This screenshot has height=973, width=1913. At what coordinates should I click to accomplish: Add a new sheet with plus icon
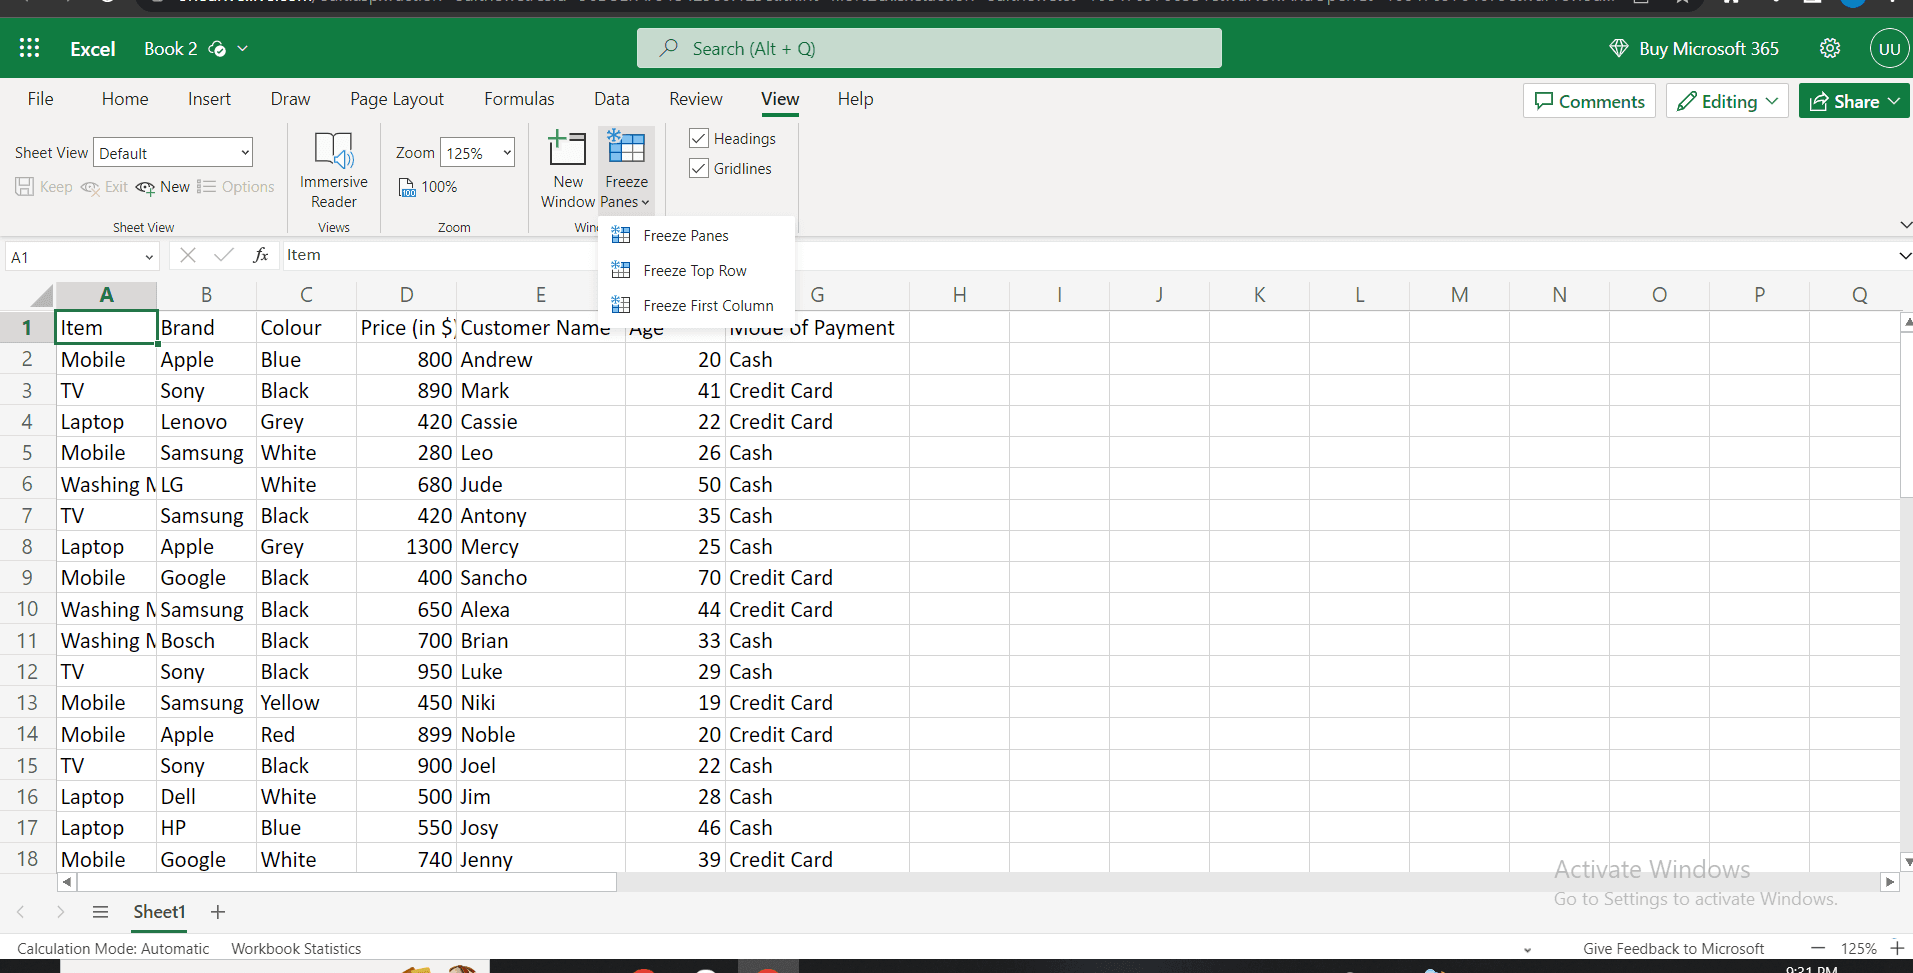tap(218, 912)
